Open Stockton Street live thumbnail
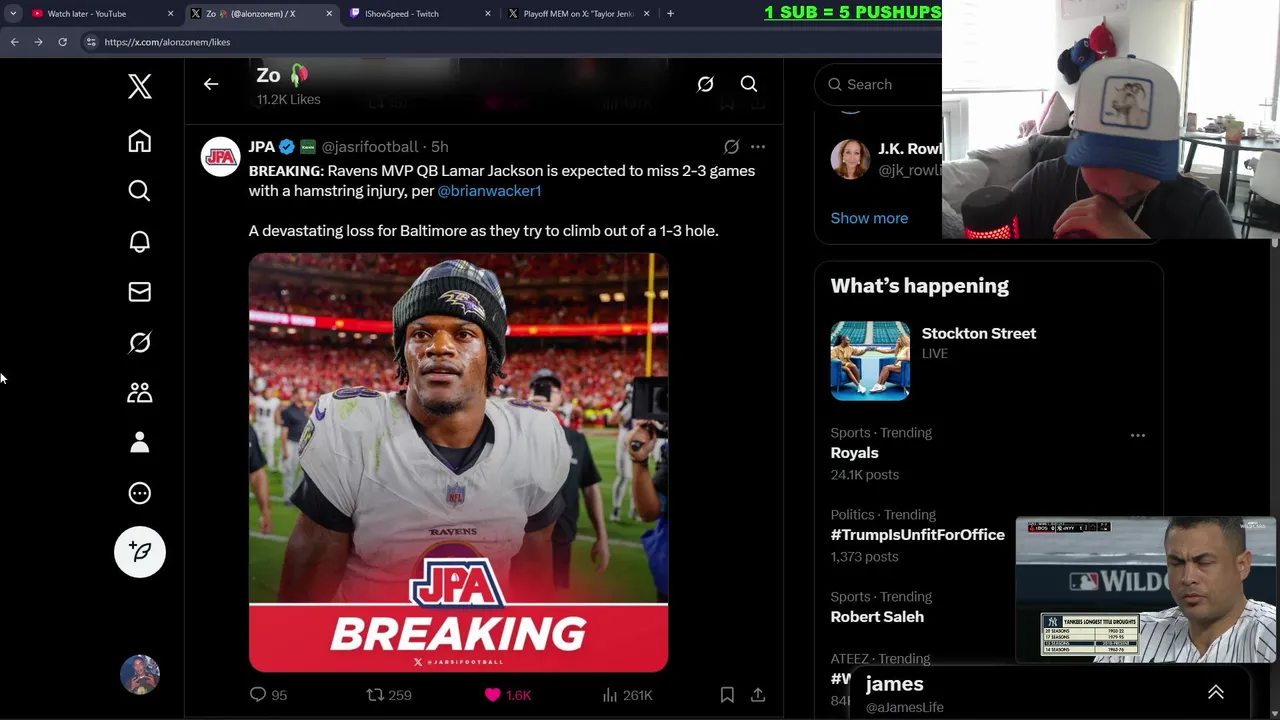 [870, 361]
